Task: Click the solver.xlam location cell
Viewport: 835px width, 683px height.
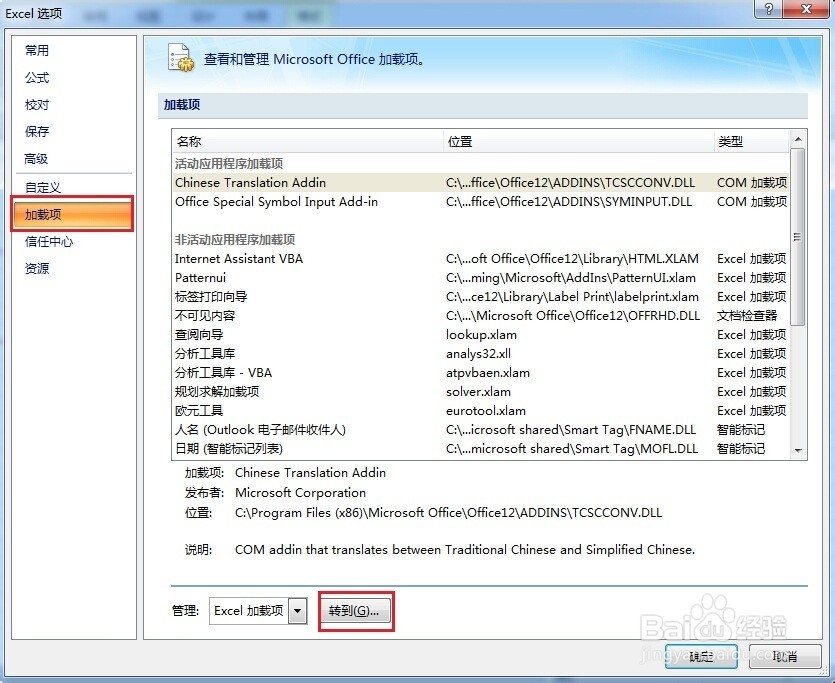Action: [x=478, y=392]
